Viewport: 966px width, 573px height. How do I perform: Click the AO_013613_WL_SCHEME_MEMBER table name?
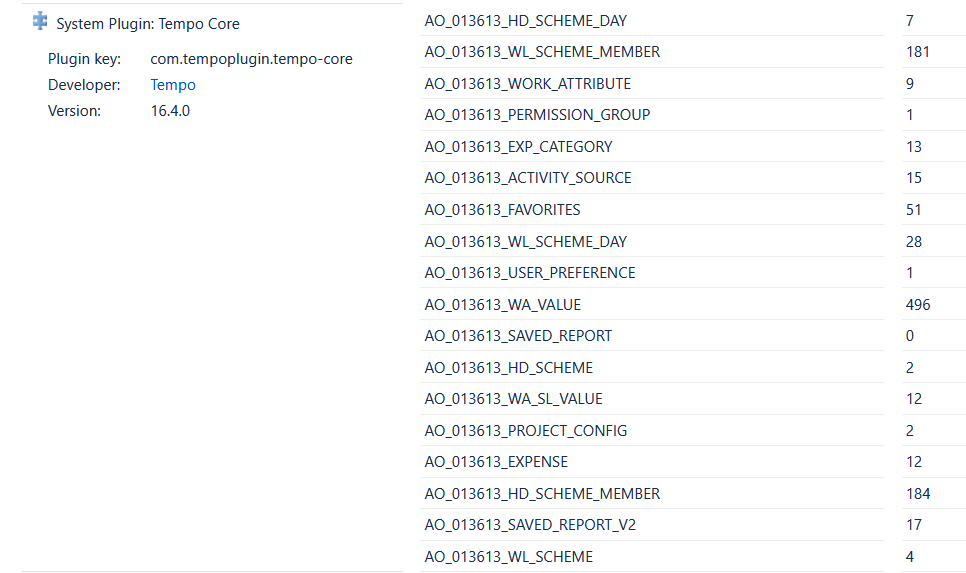[542, 52]
